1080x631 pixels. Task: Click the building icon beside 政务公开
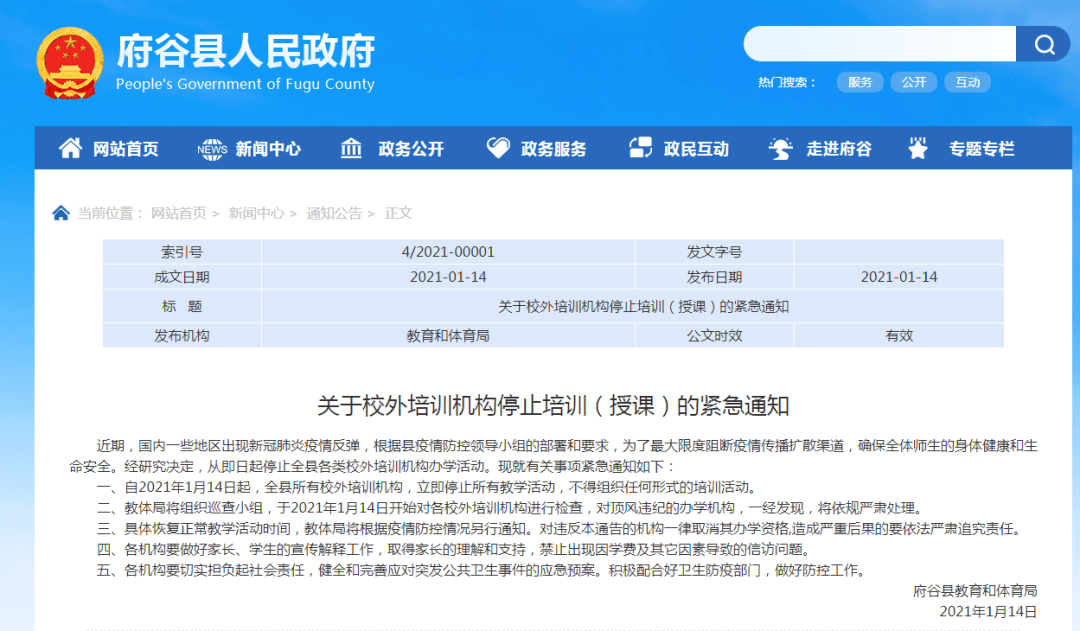pyautogui.click(x=350, y=148)
